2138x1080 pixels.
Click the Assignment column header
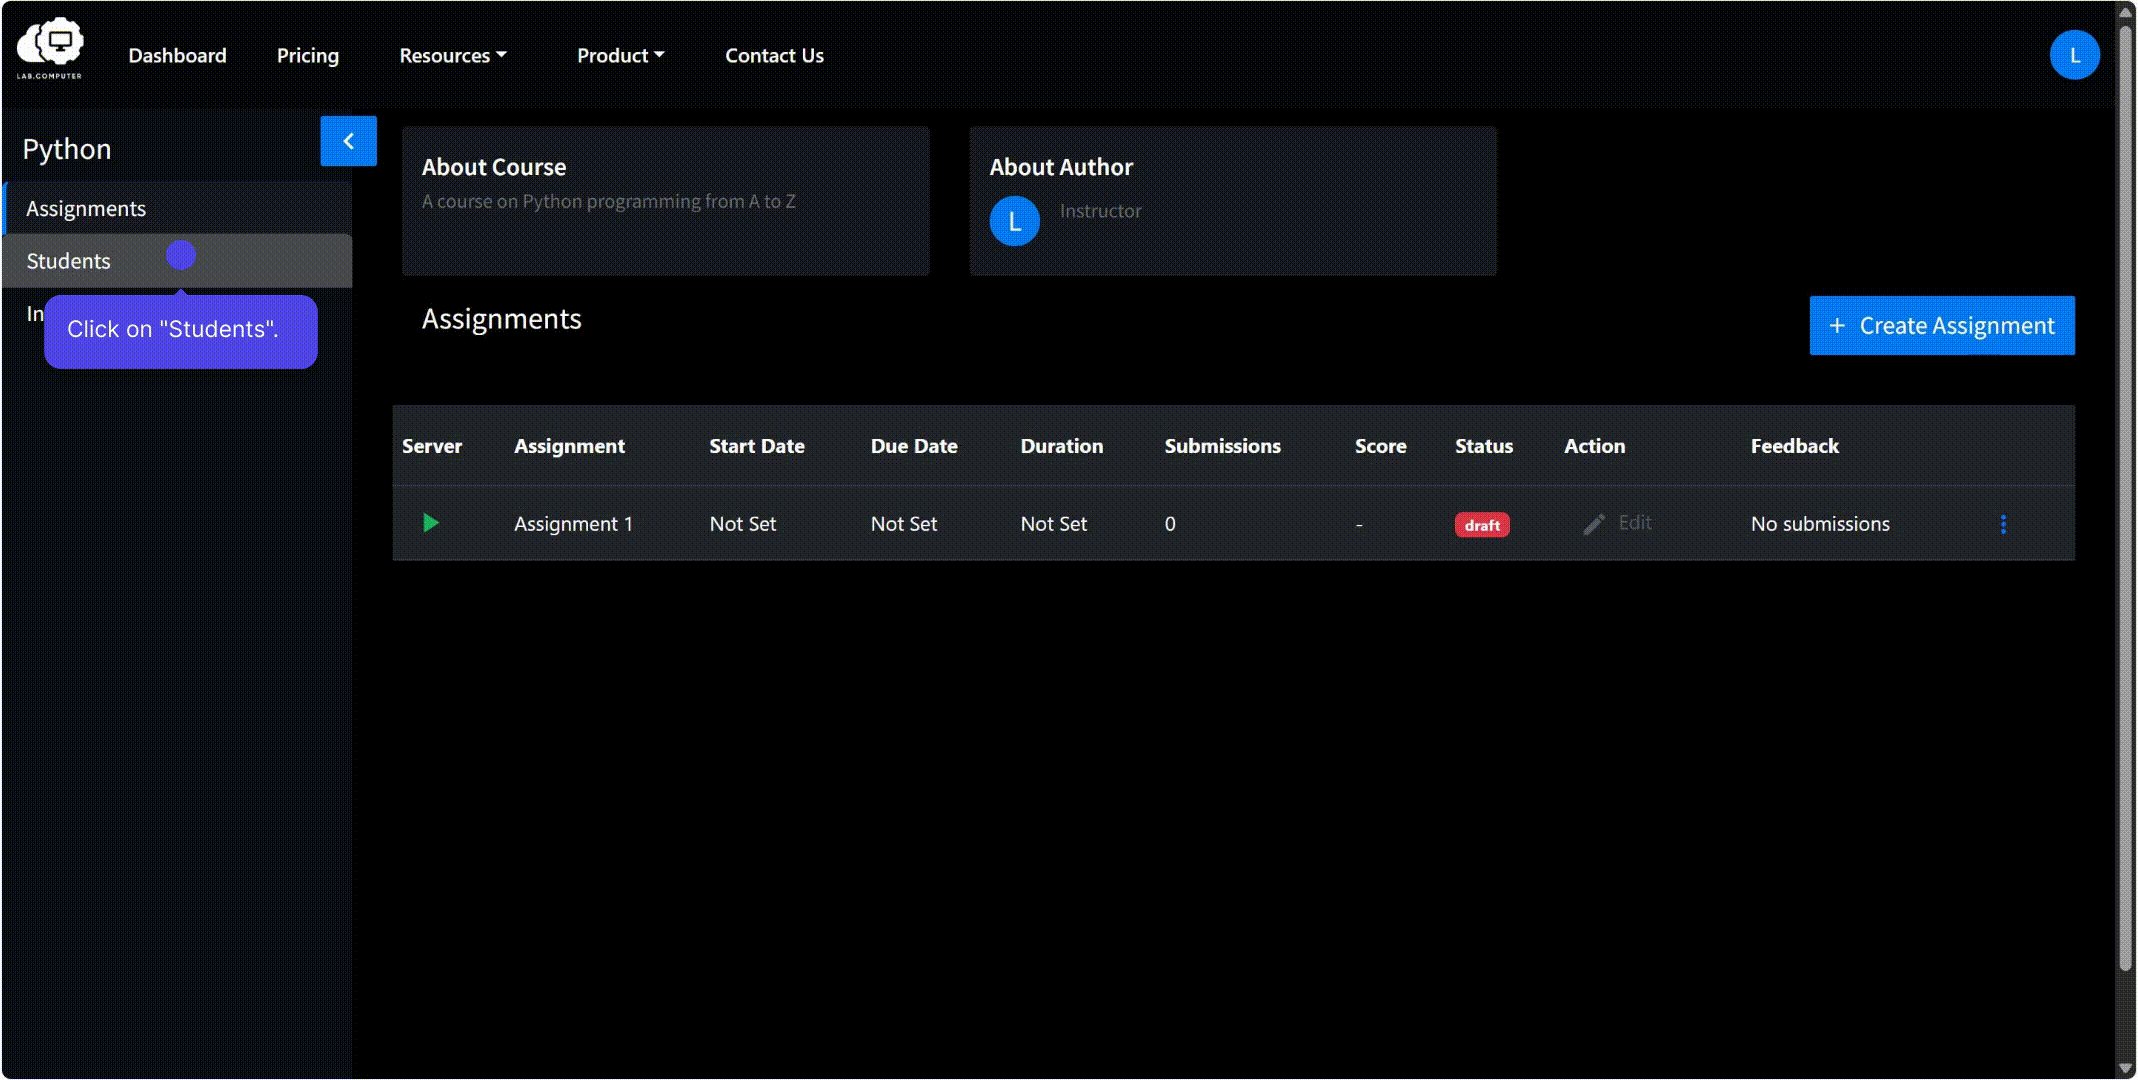coord(569,446)
